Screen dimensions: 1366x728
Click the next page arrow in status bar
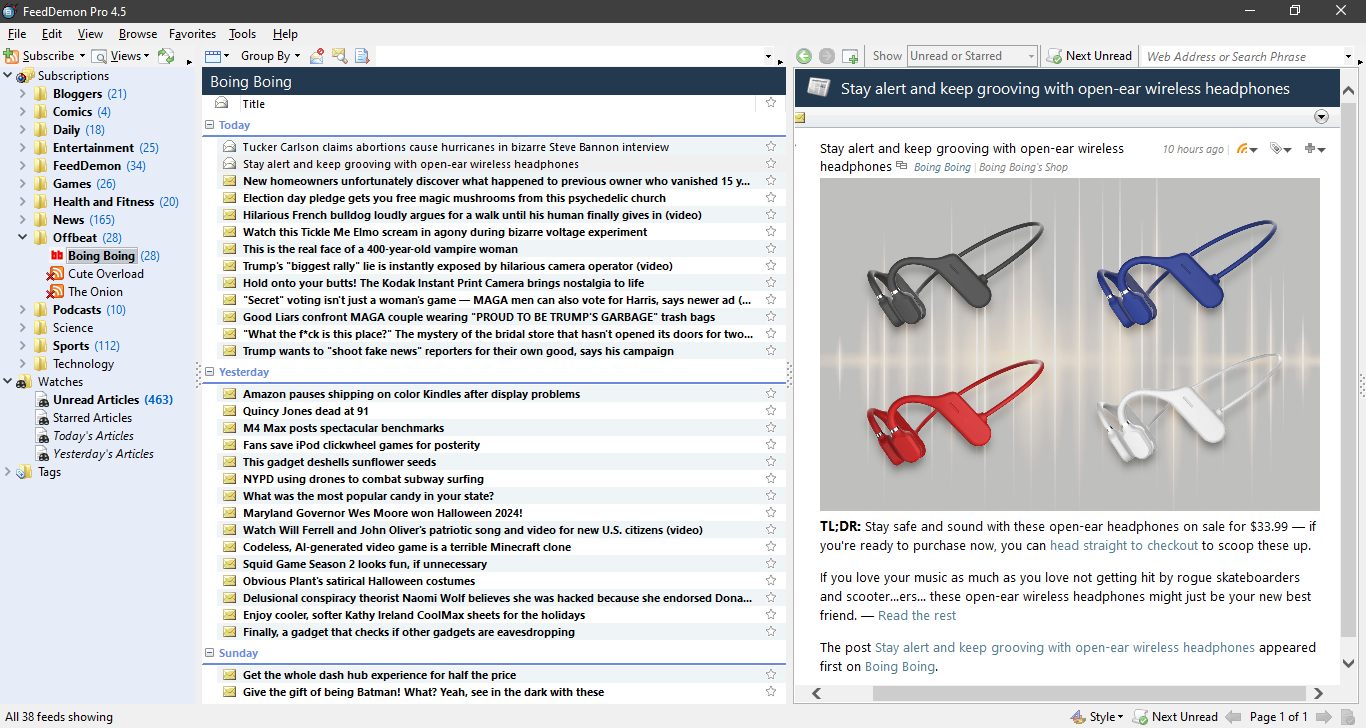1324,717
